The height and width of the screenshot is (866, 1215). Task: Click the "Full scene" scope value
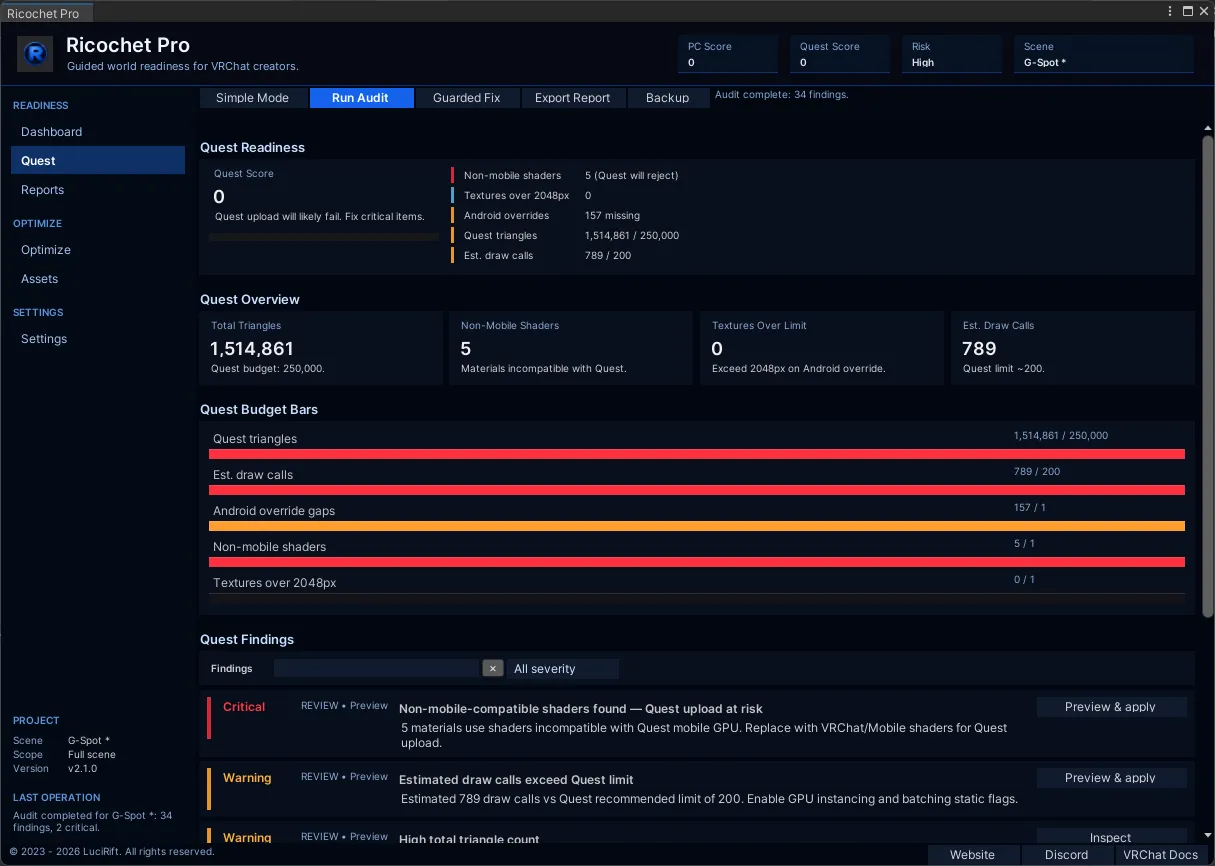92,755
